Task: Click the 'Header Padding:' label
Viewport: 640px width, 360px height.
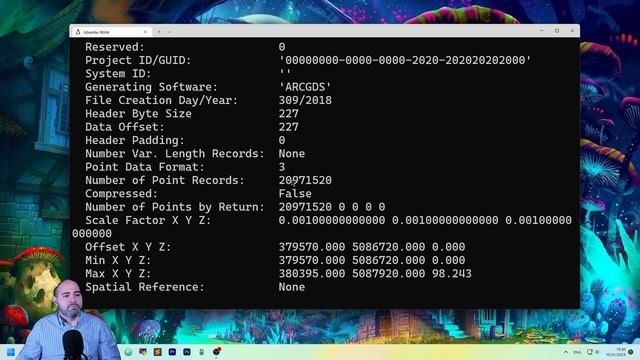Action: point(135,140)
